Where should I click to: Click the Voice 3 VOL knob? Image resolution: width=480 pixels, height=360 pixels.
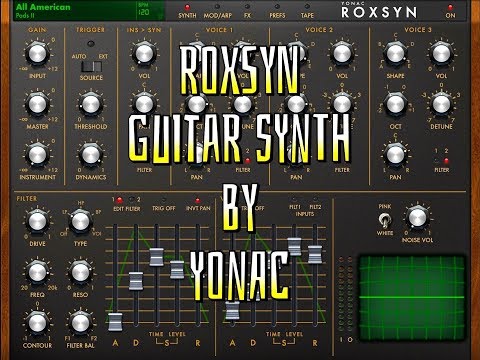click(x=441, y=53)
